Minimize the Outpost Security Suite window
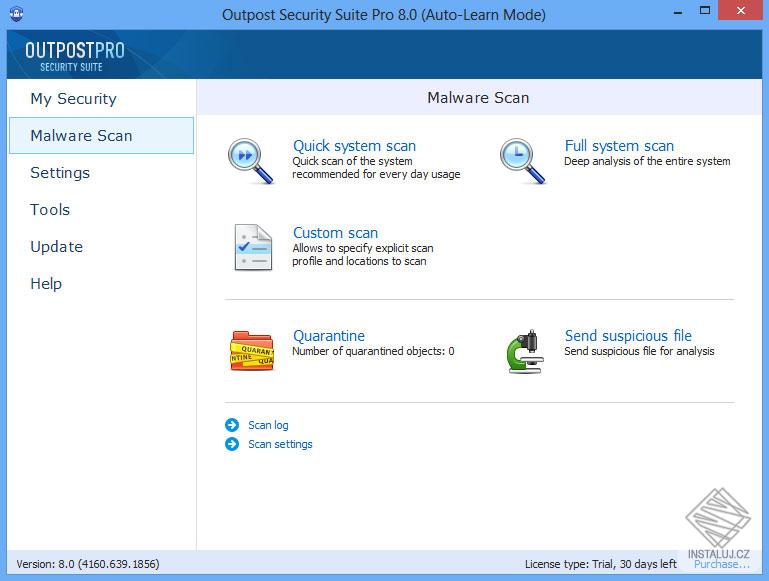 coord(678,12)
